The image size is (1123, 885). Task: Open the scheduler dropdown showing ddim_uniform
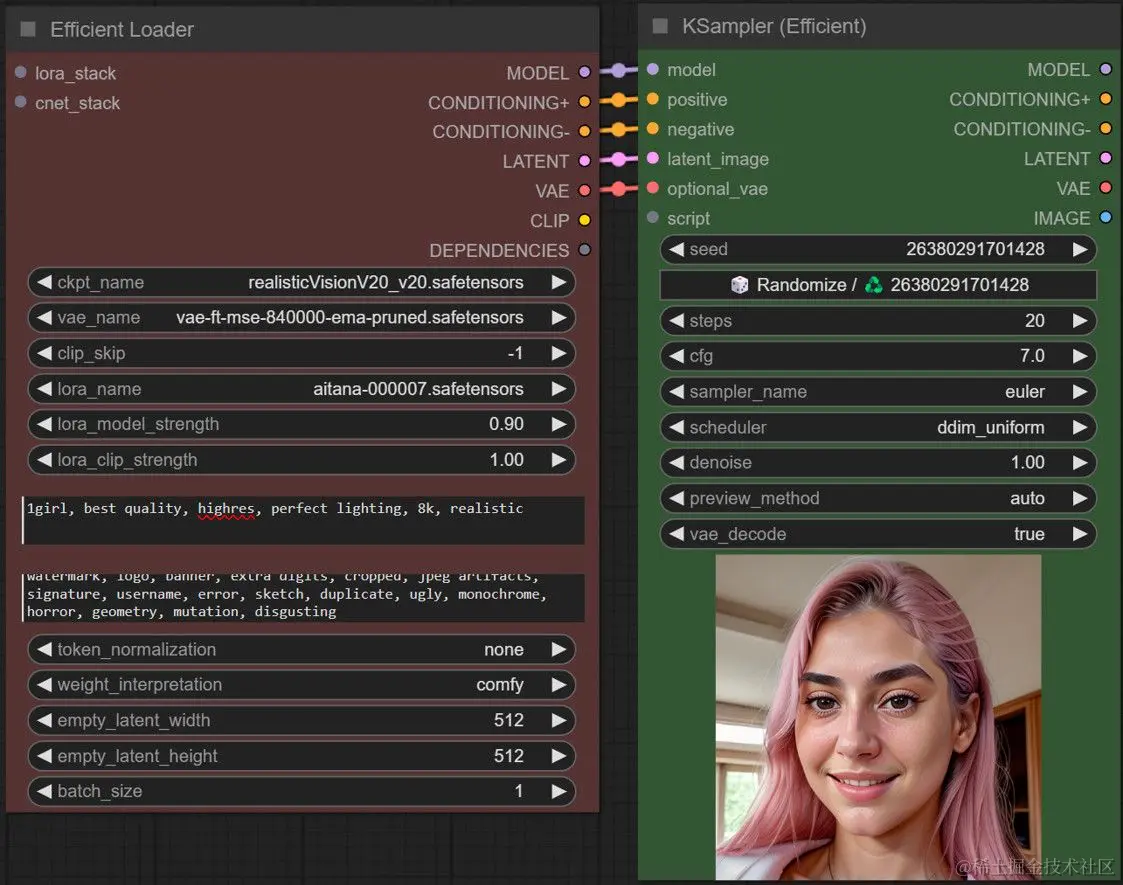(x=878, y=427)
